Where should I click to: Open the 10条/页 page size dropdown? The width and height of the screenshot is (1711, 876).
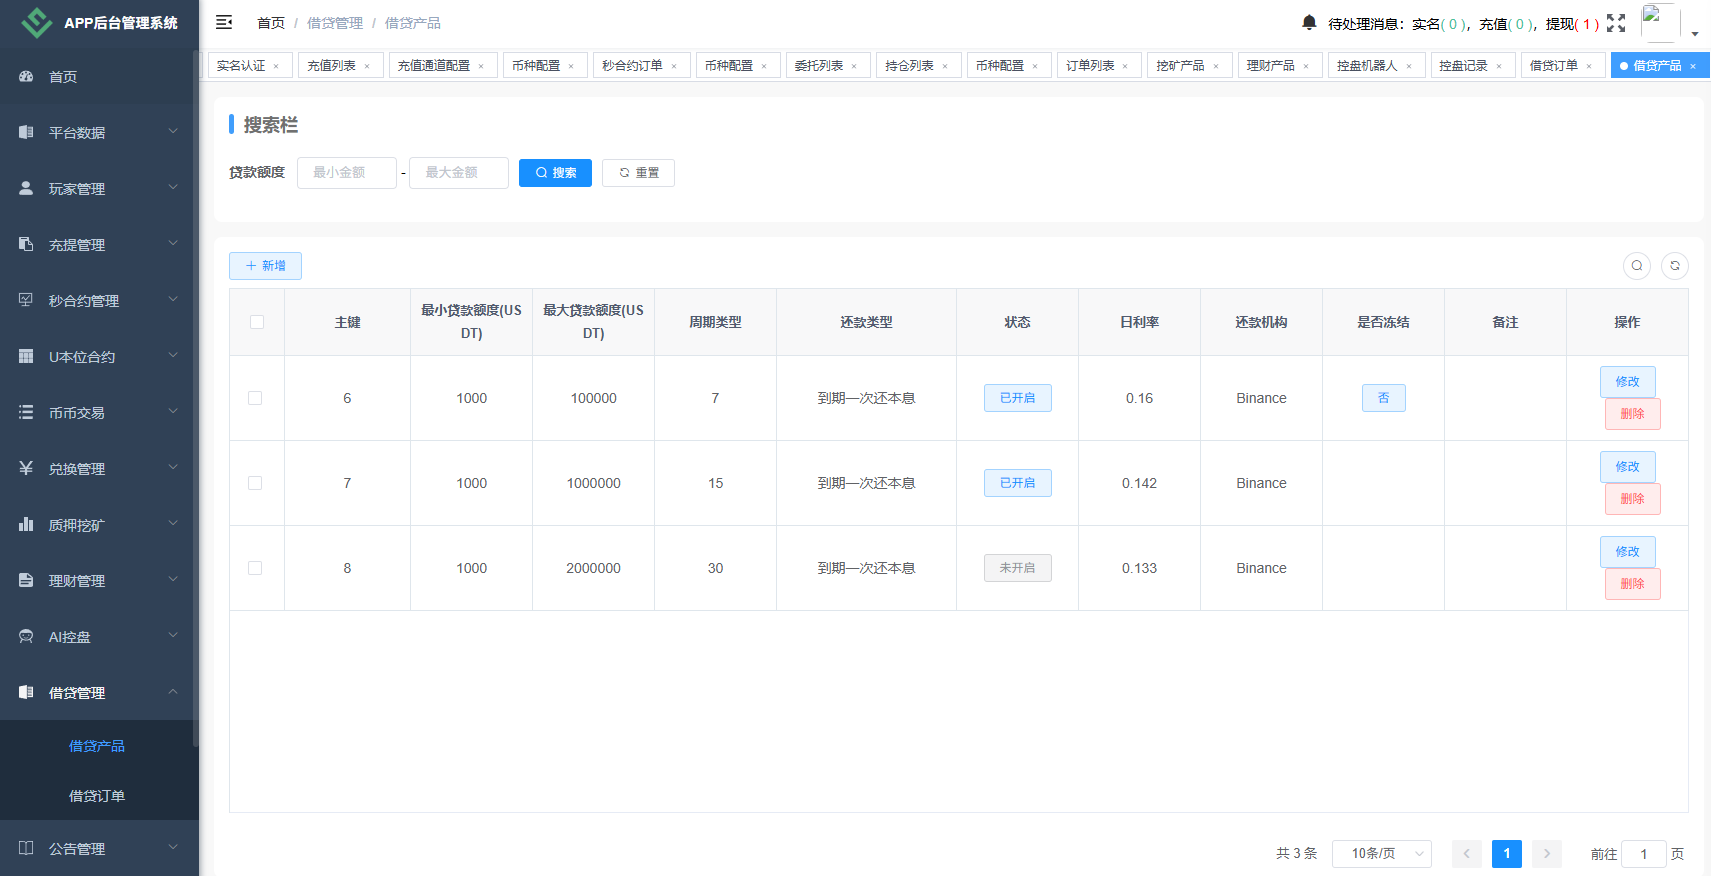tap(1381, 853)
